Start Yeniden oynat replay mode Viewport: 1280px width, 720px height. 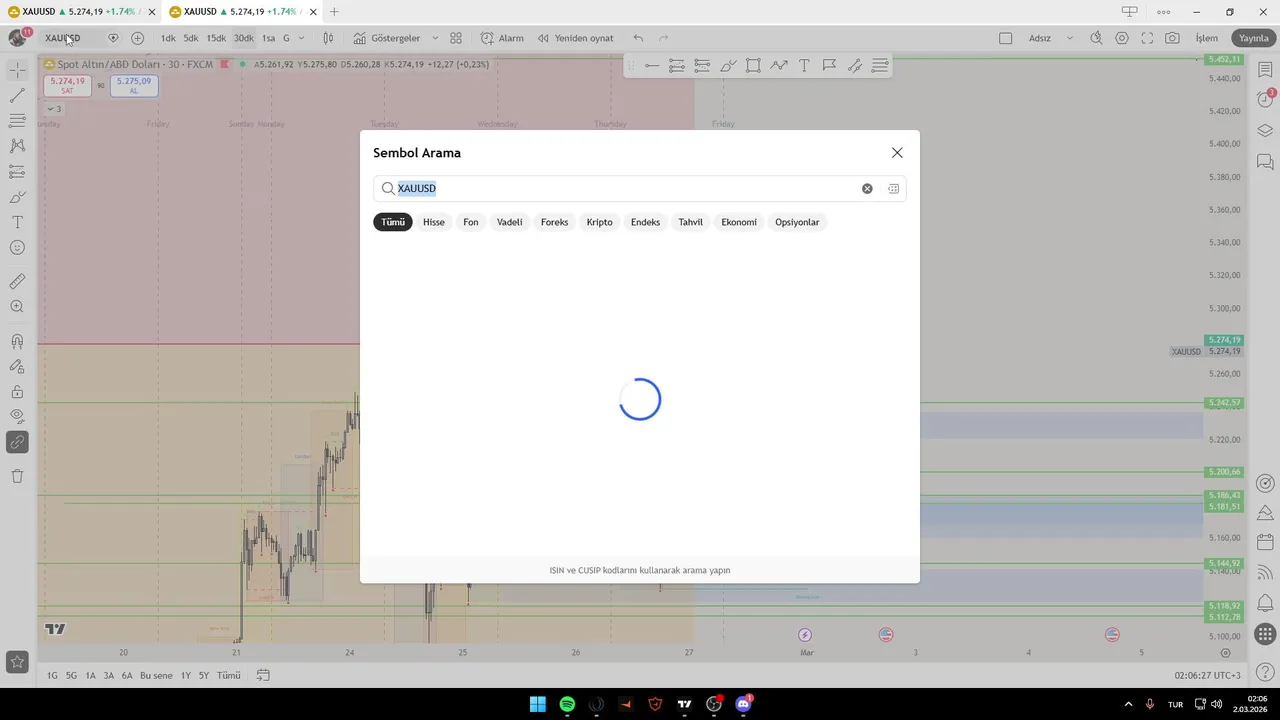[575, 38]
